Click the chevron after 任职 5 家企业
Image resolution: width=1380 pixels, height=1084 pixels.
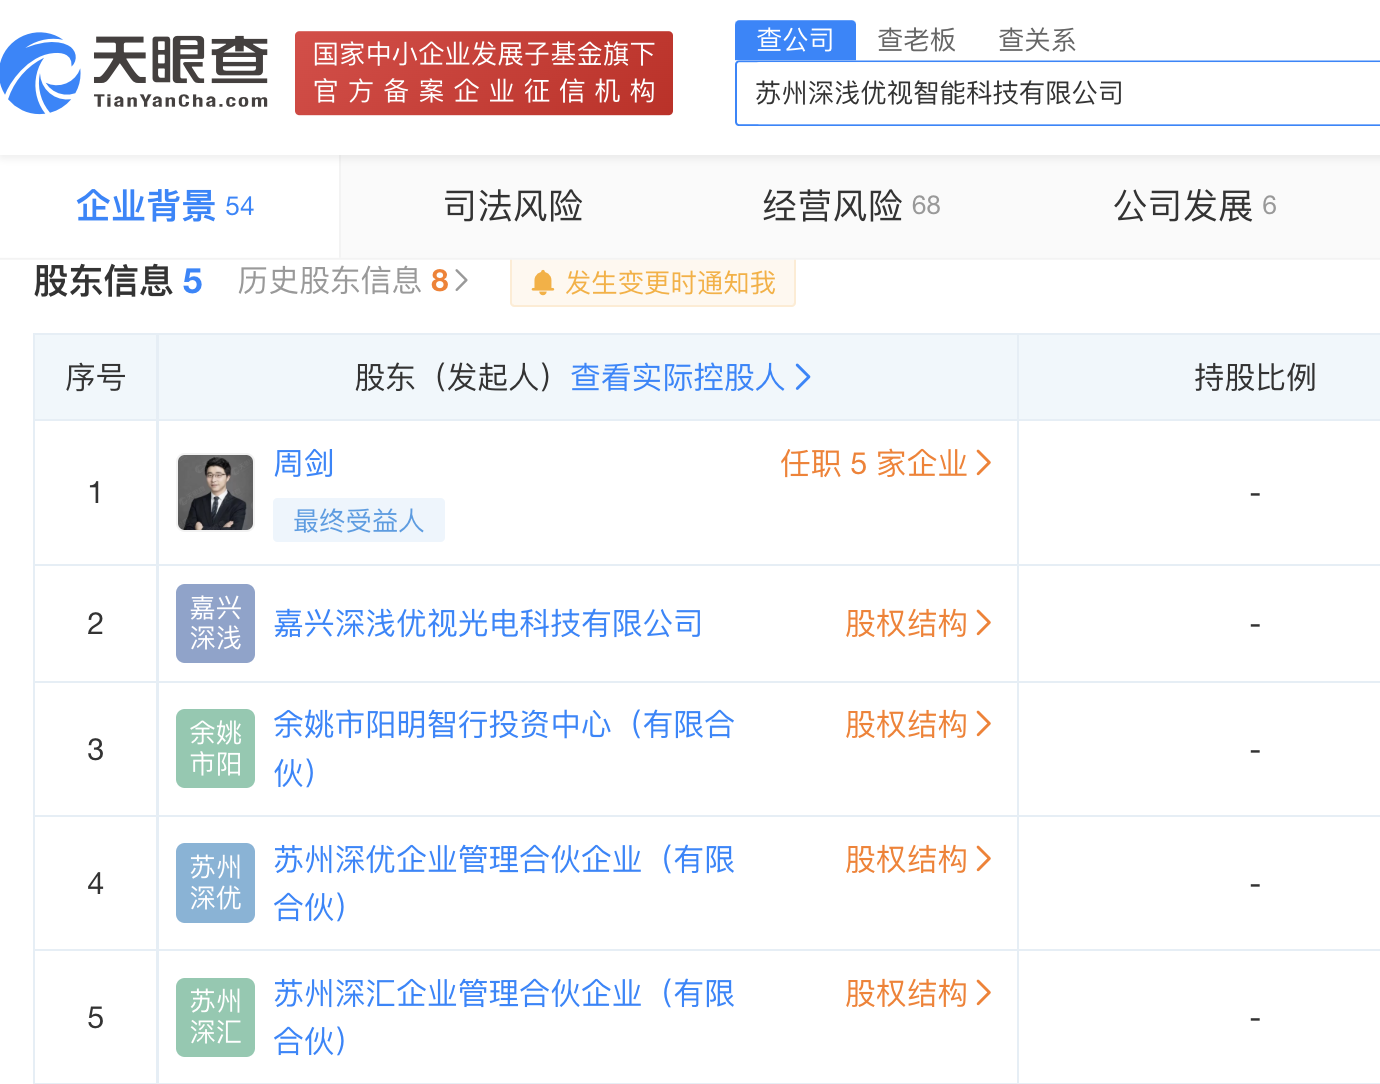point(984,463)
